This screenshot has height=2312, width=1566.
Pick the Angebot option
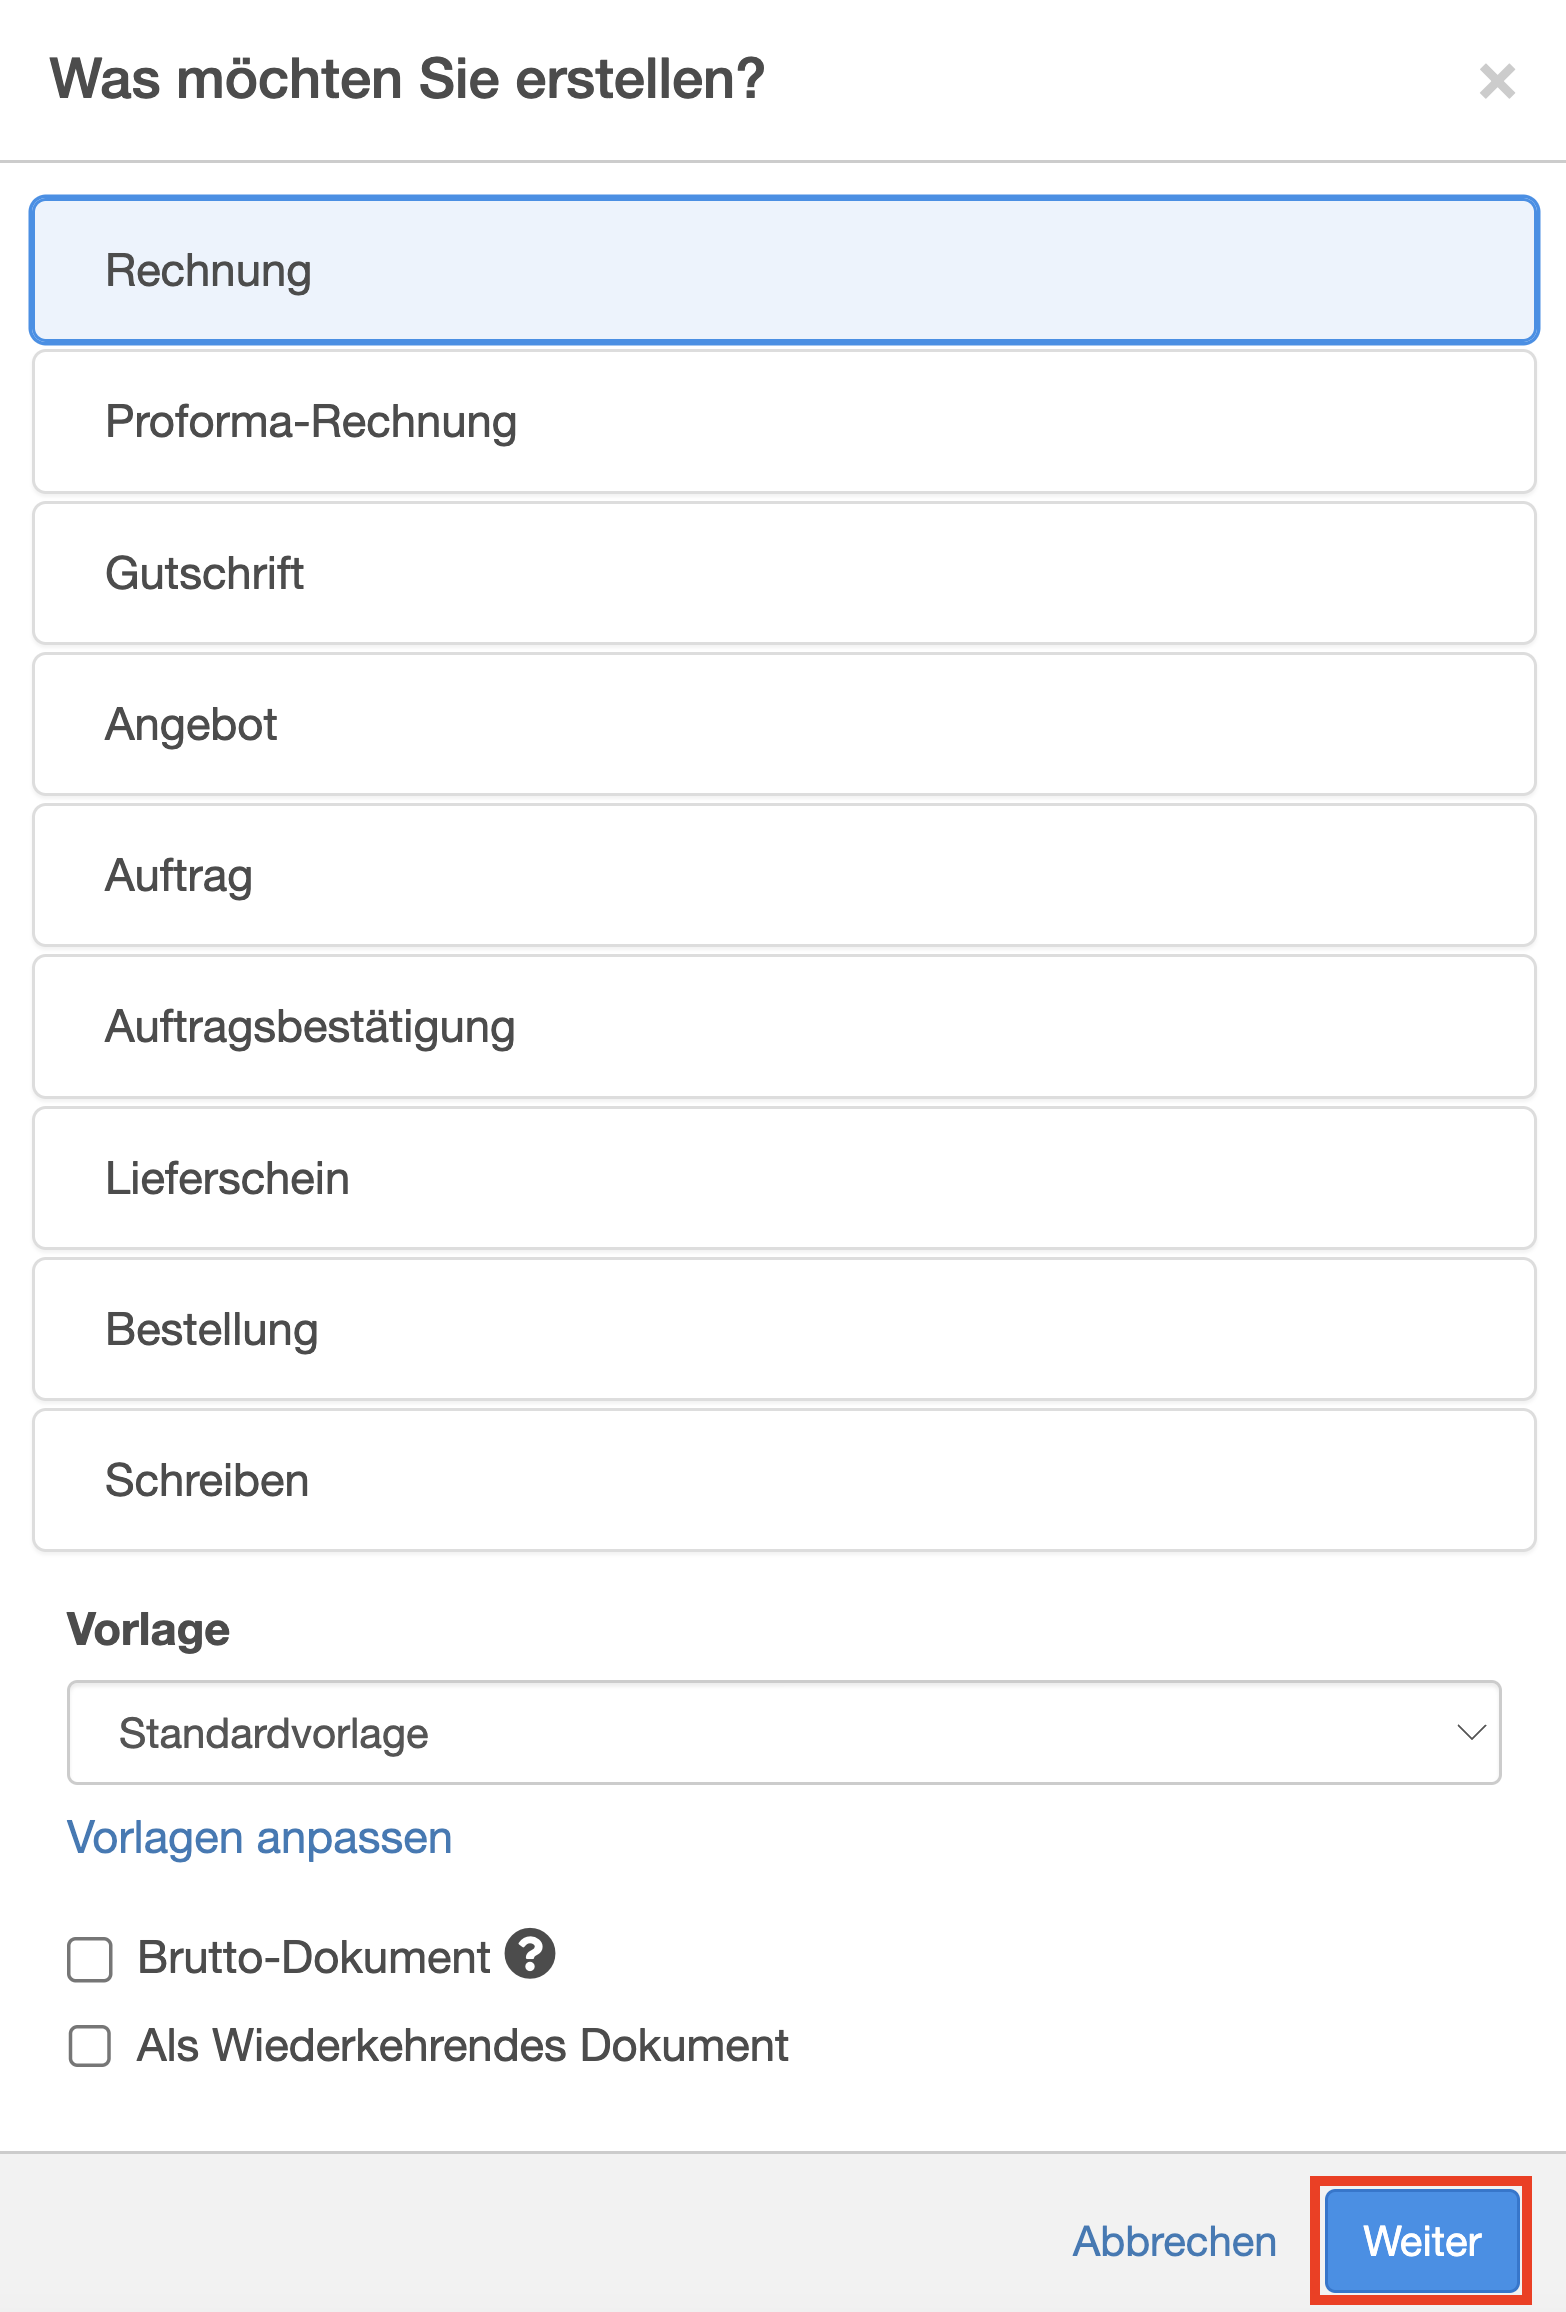coord(783,724)
